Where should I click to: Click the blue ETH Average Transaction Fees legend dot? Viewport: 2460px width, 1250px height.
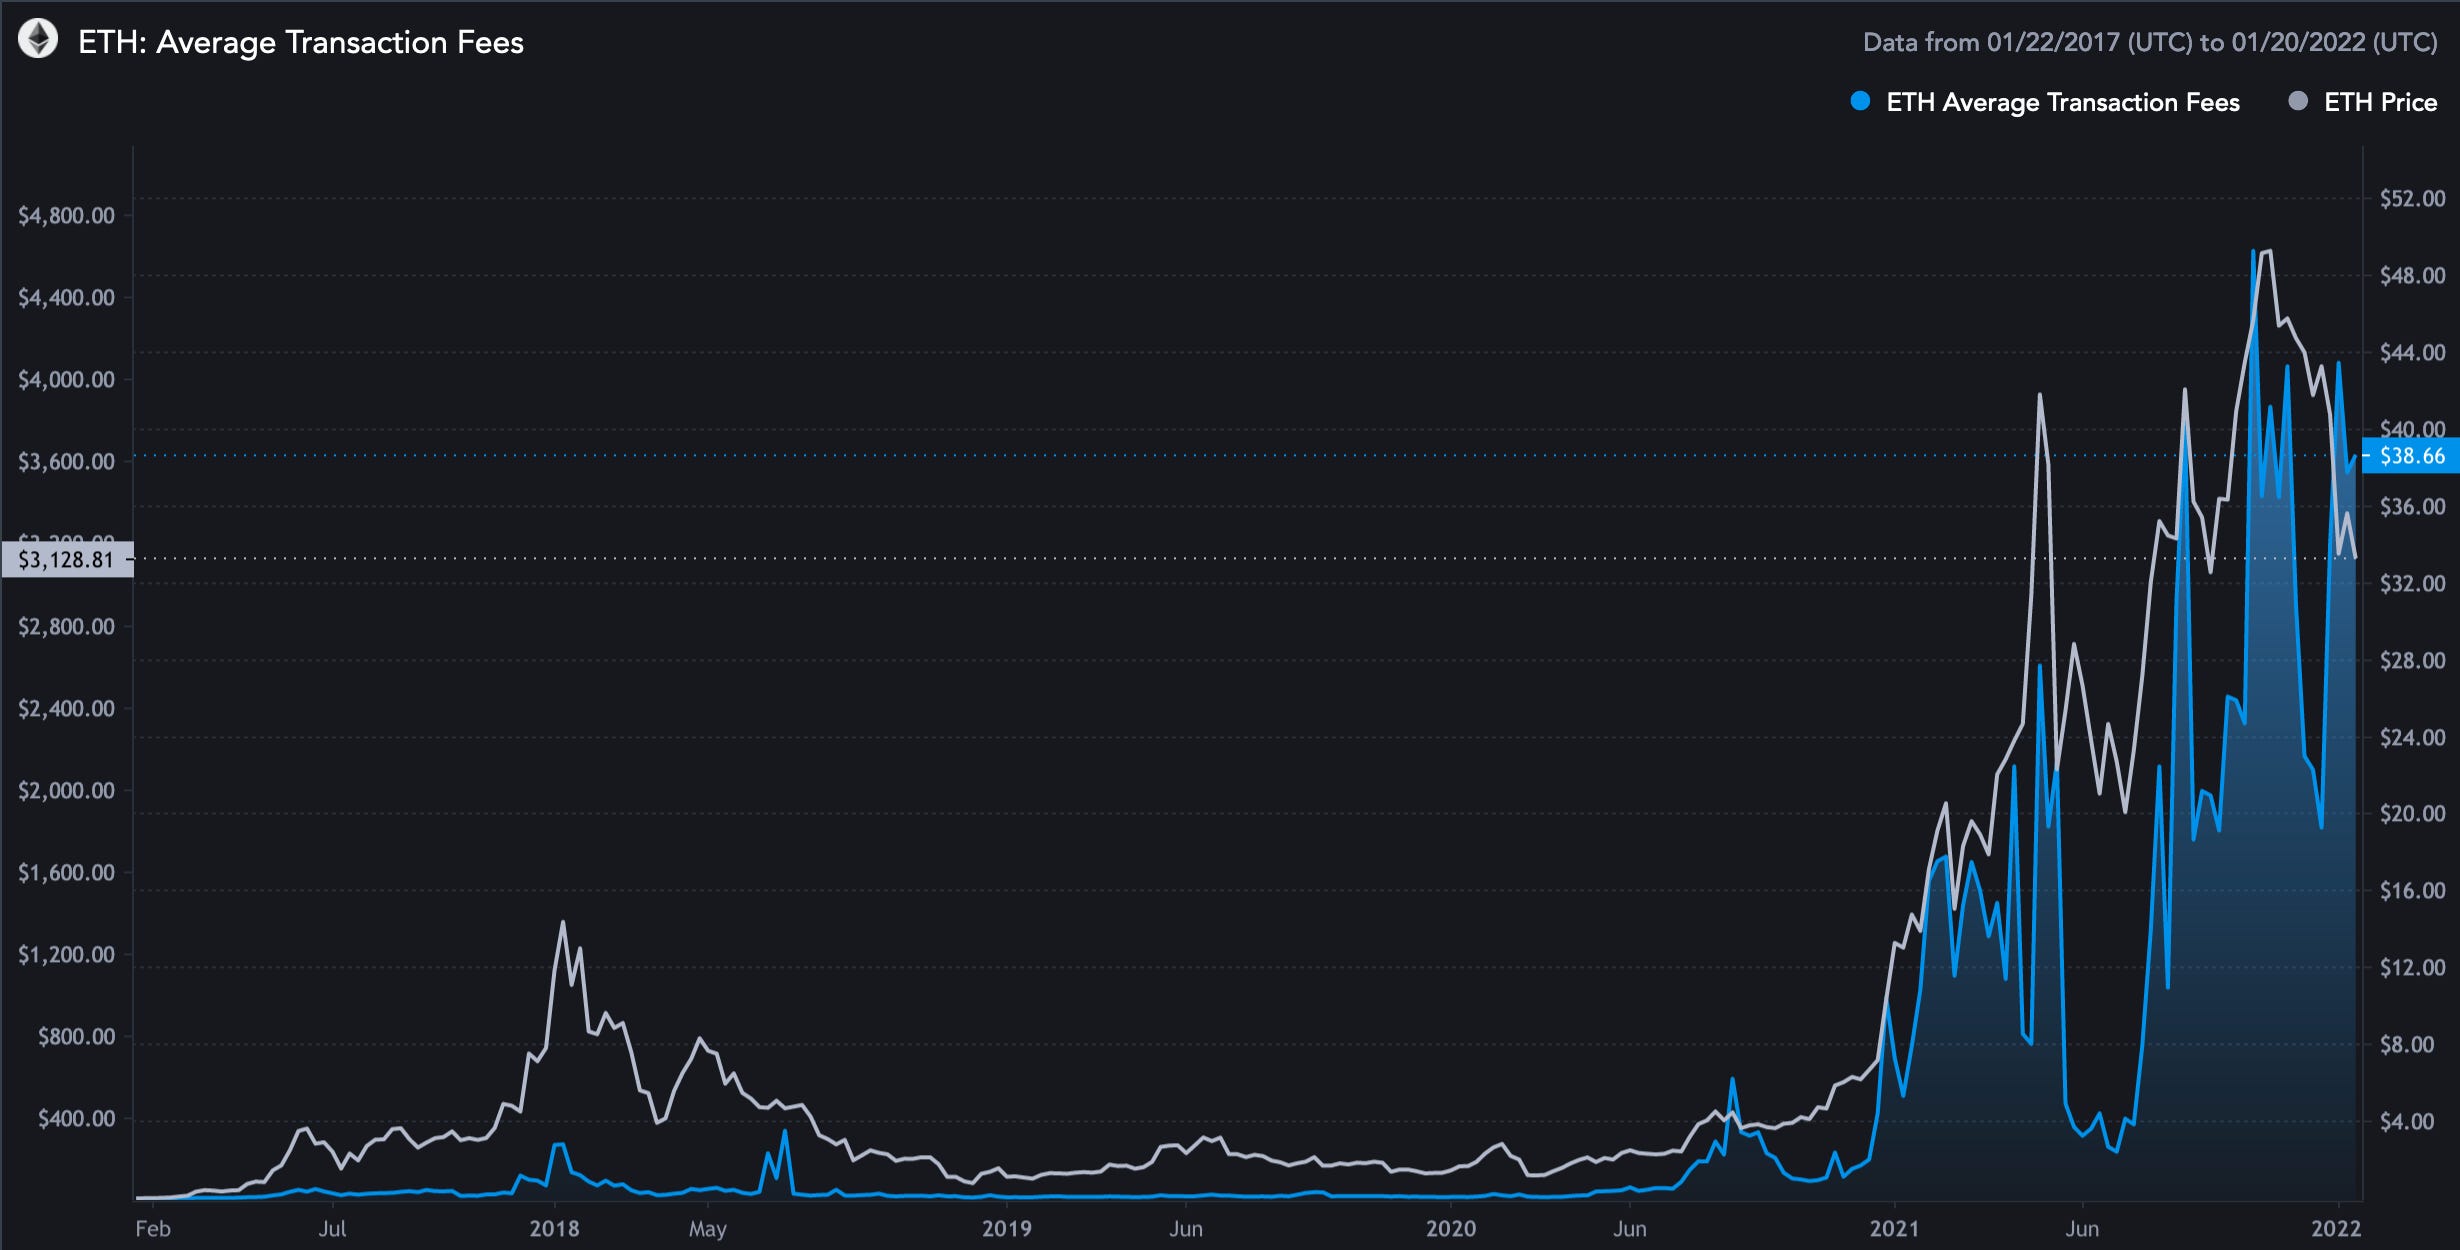1860,101
